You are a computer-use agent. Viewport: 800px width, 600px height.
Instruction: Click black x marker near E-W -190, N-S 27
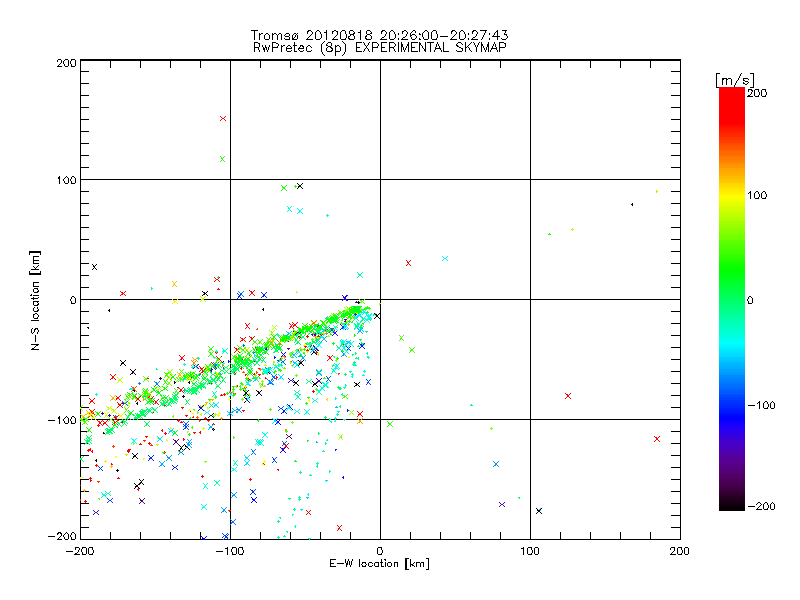[x=95, y=267]
